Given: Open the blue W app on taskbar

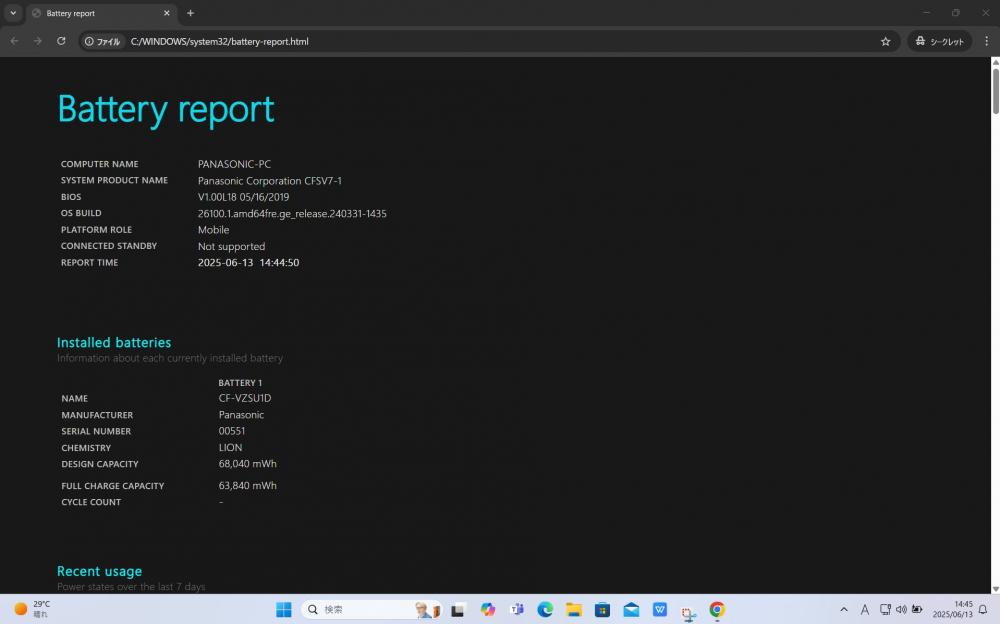Looking at the screenshot, I should (660, 610).
